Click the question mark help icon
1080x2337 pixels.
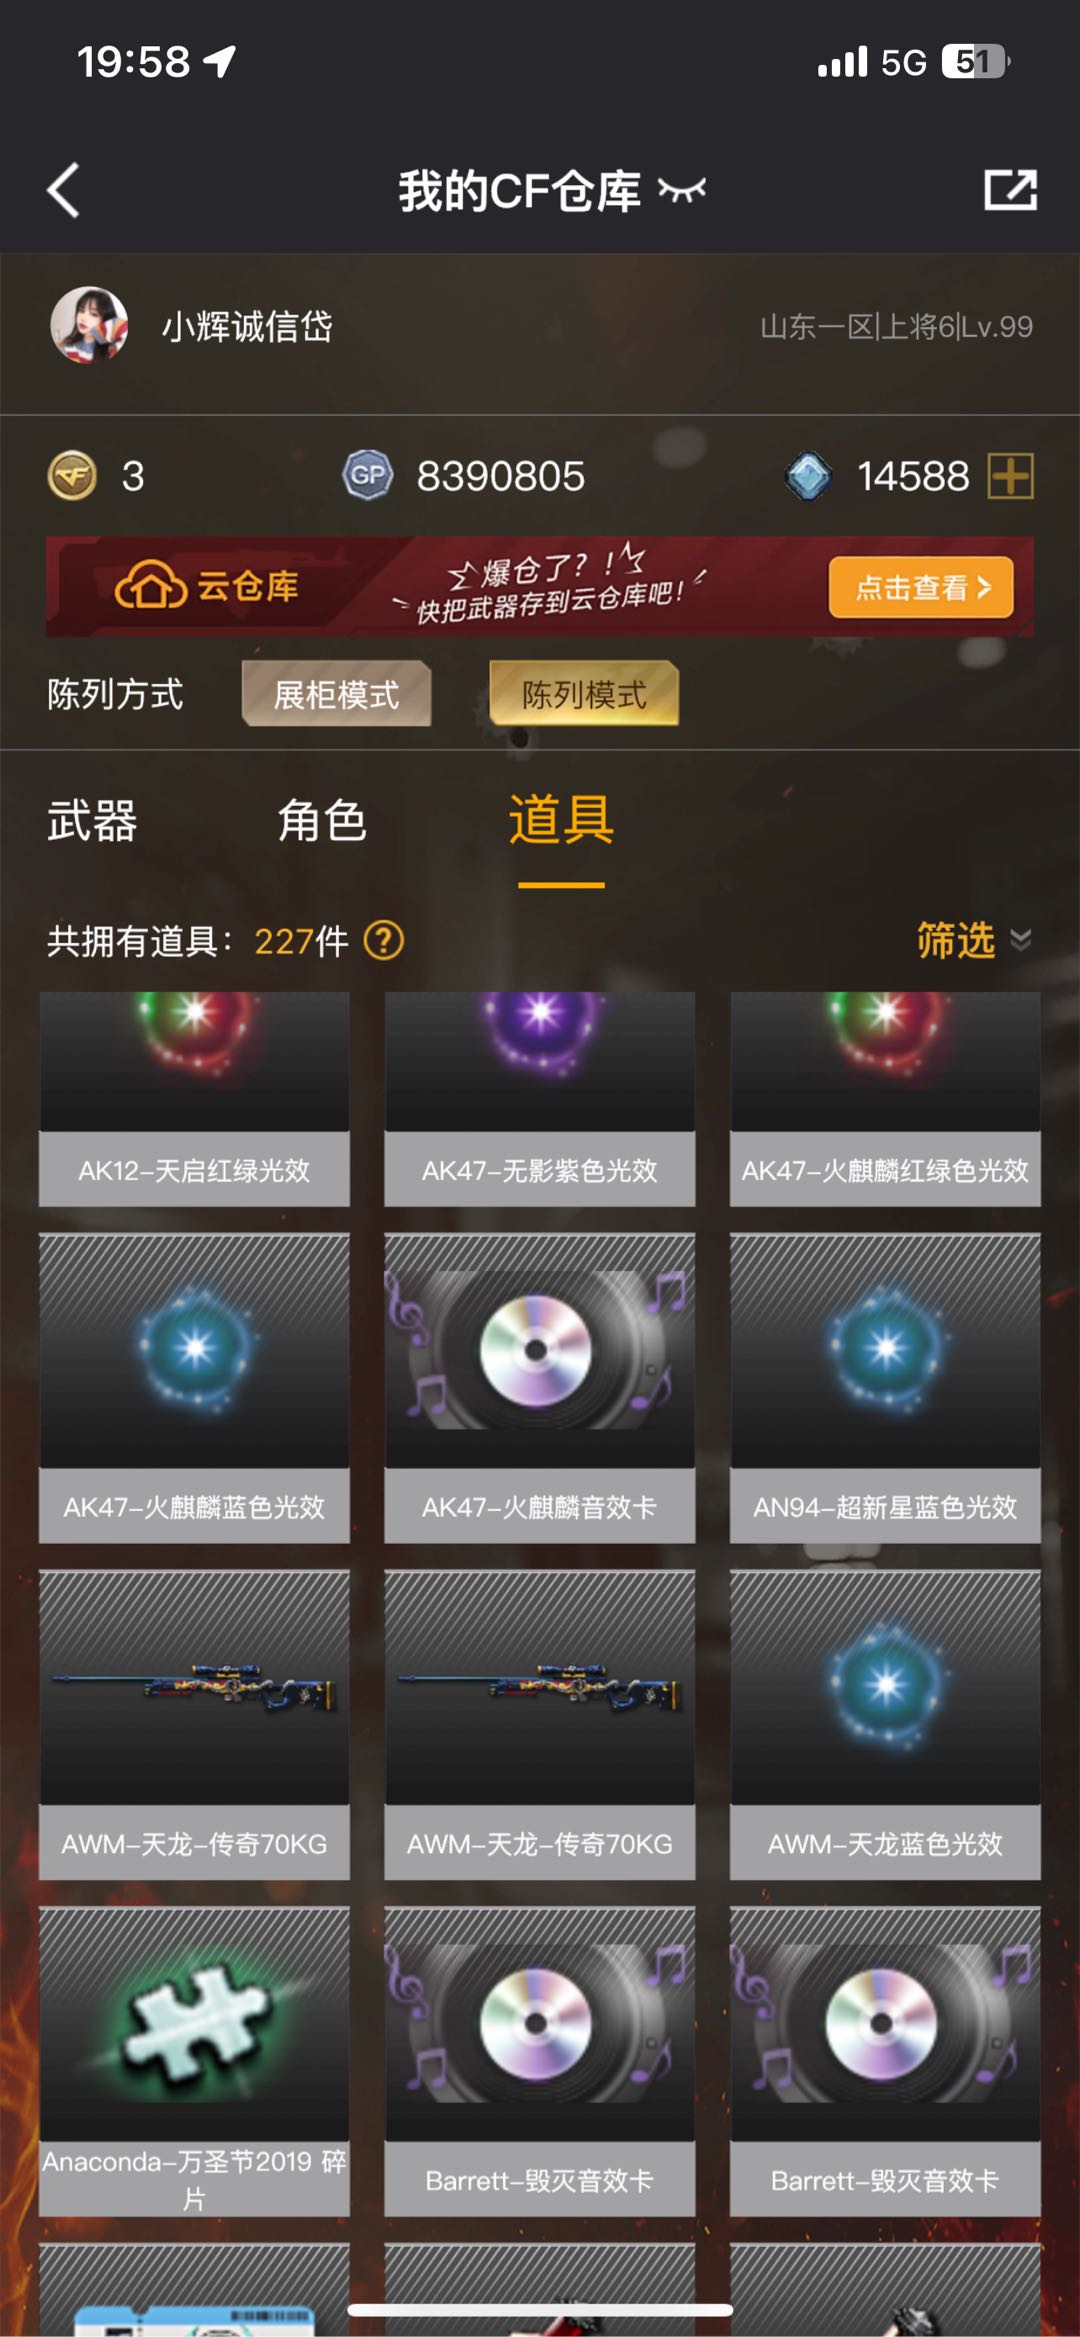tap(384, 940)
